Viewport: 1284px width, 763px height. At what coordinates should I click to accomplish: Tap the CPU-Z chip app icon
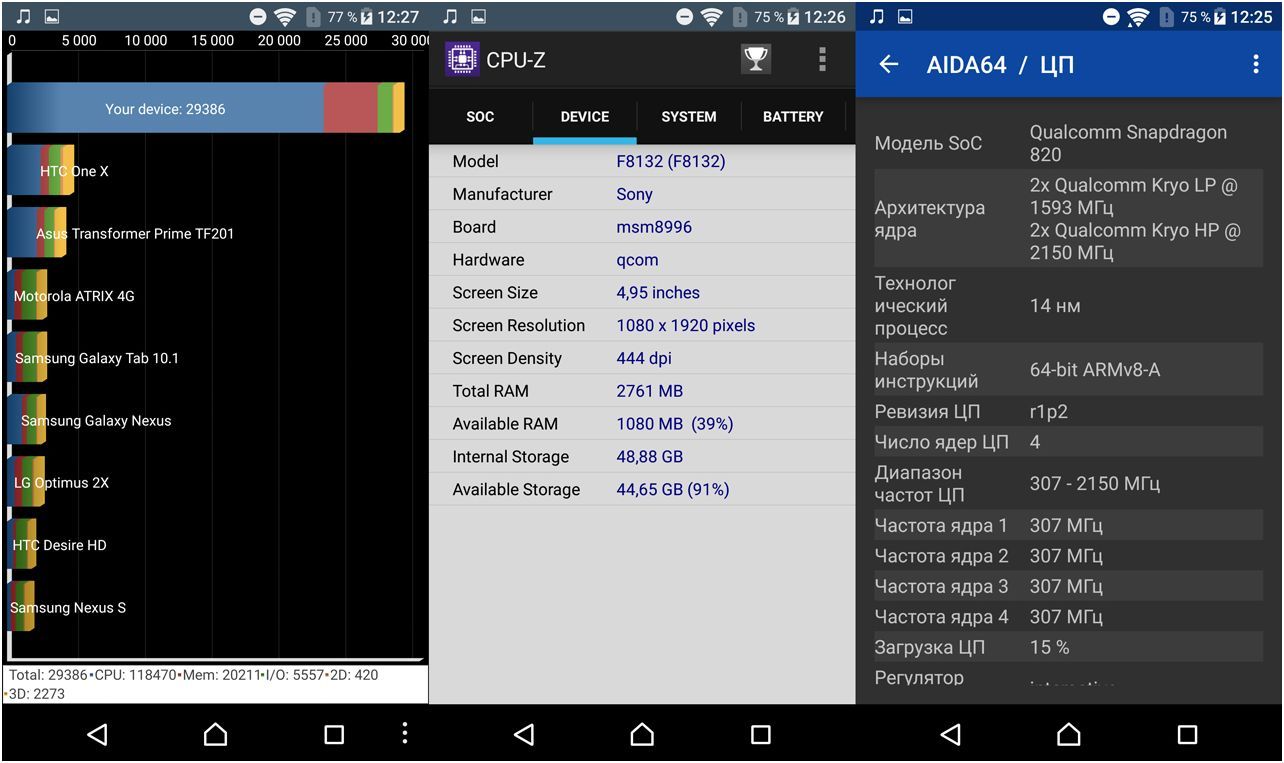pos(462,60)
